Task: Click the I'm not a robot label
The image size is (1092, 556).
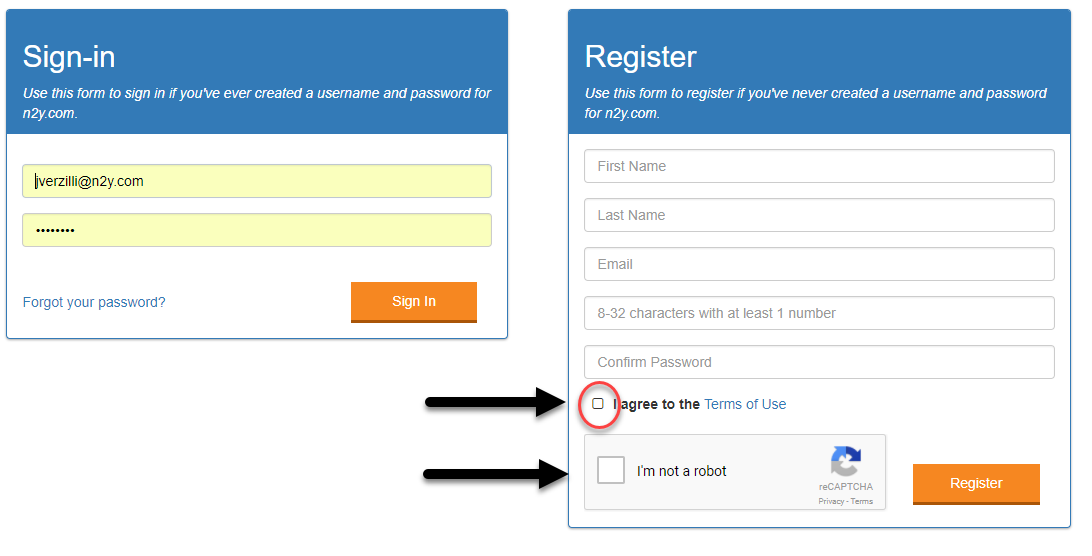Action: 681,471
